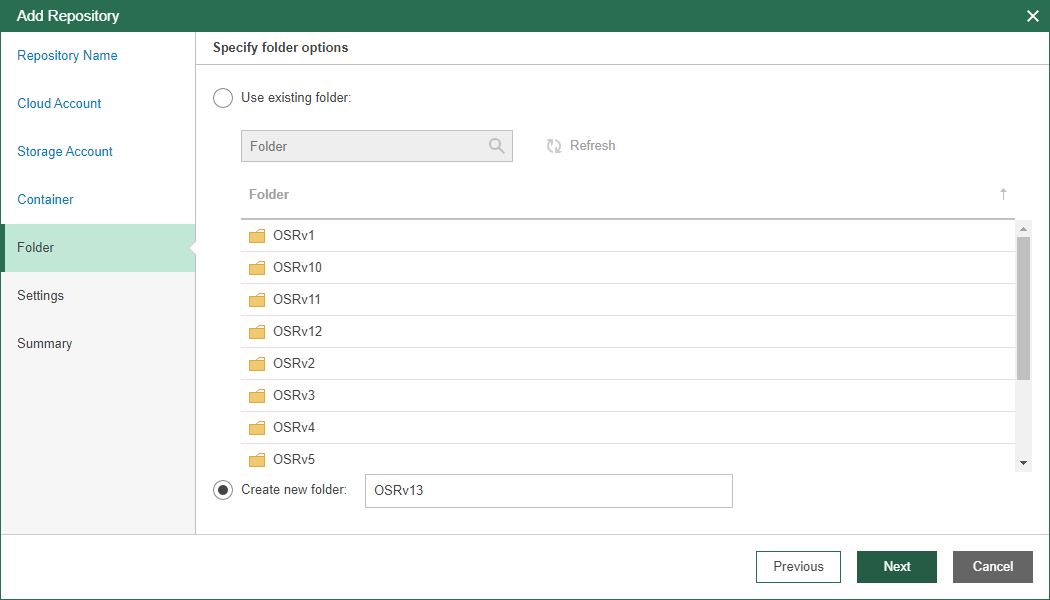Click the OSRv1 folder icon
The height and width of the screenshot is (600, 1050).
pyautogui.click(x=257, y=236)
